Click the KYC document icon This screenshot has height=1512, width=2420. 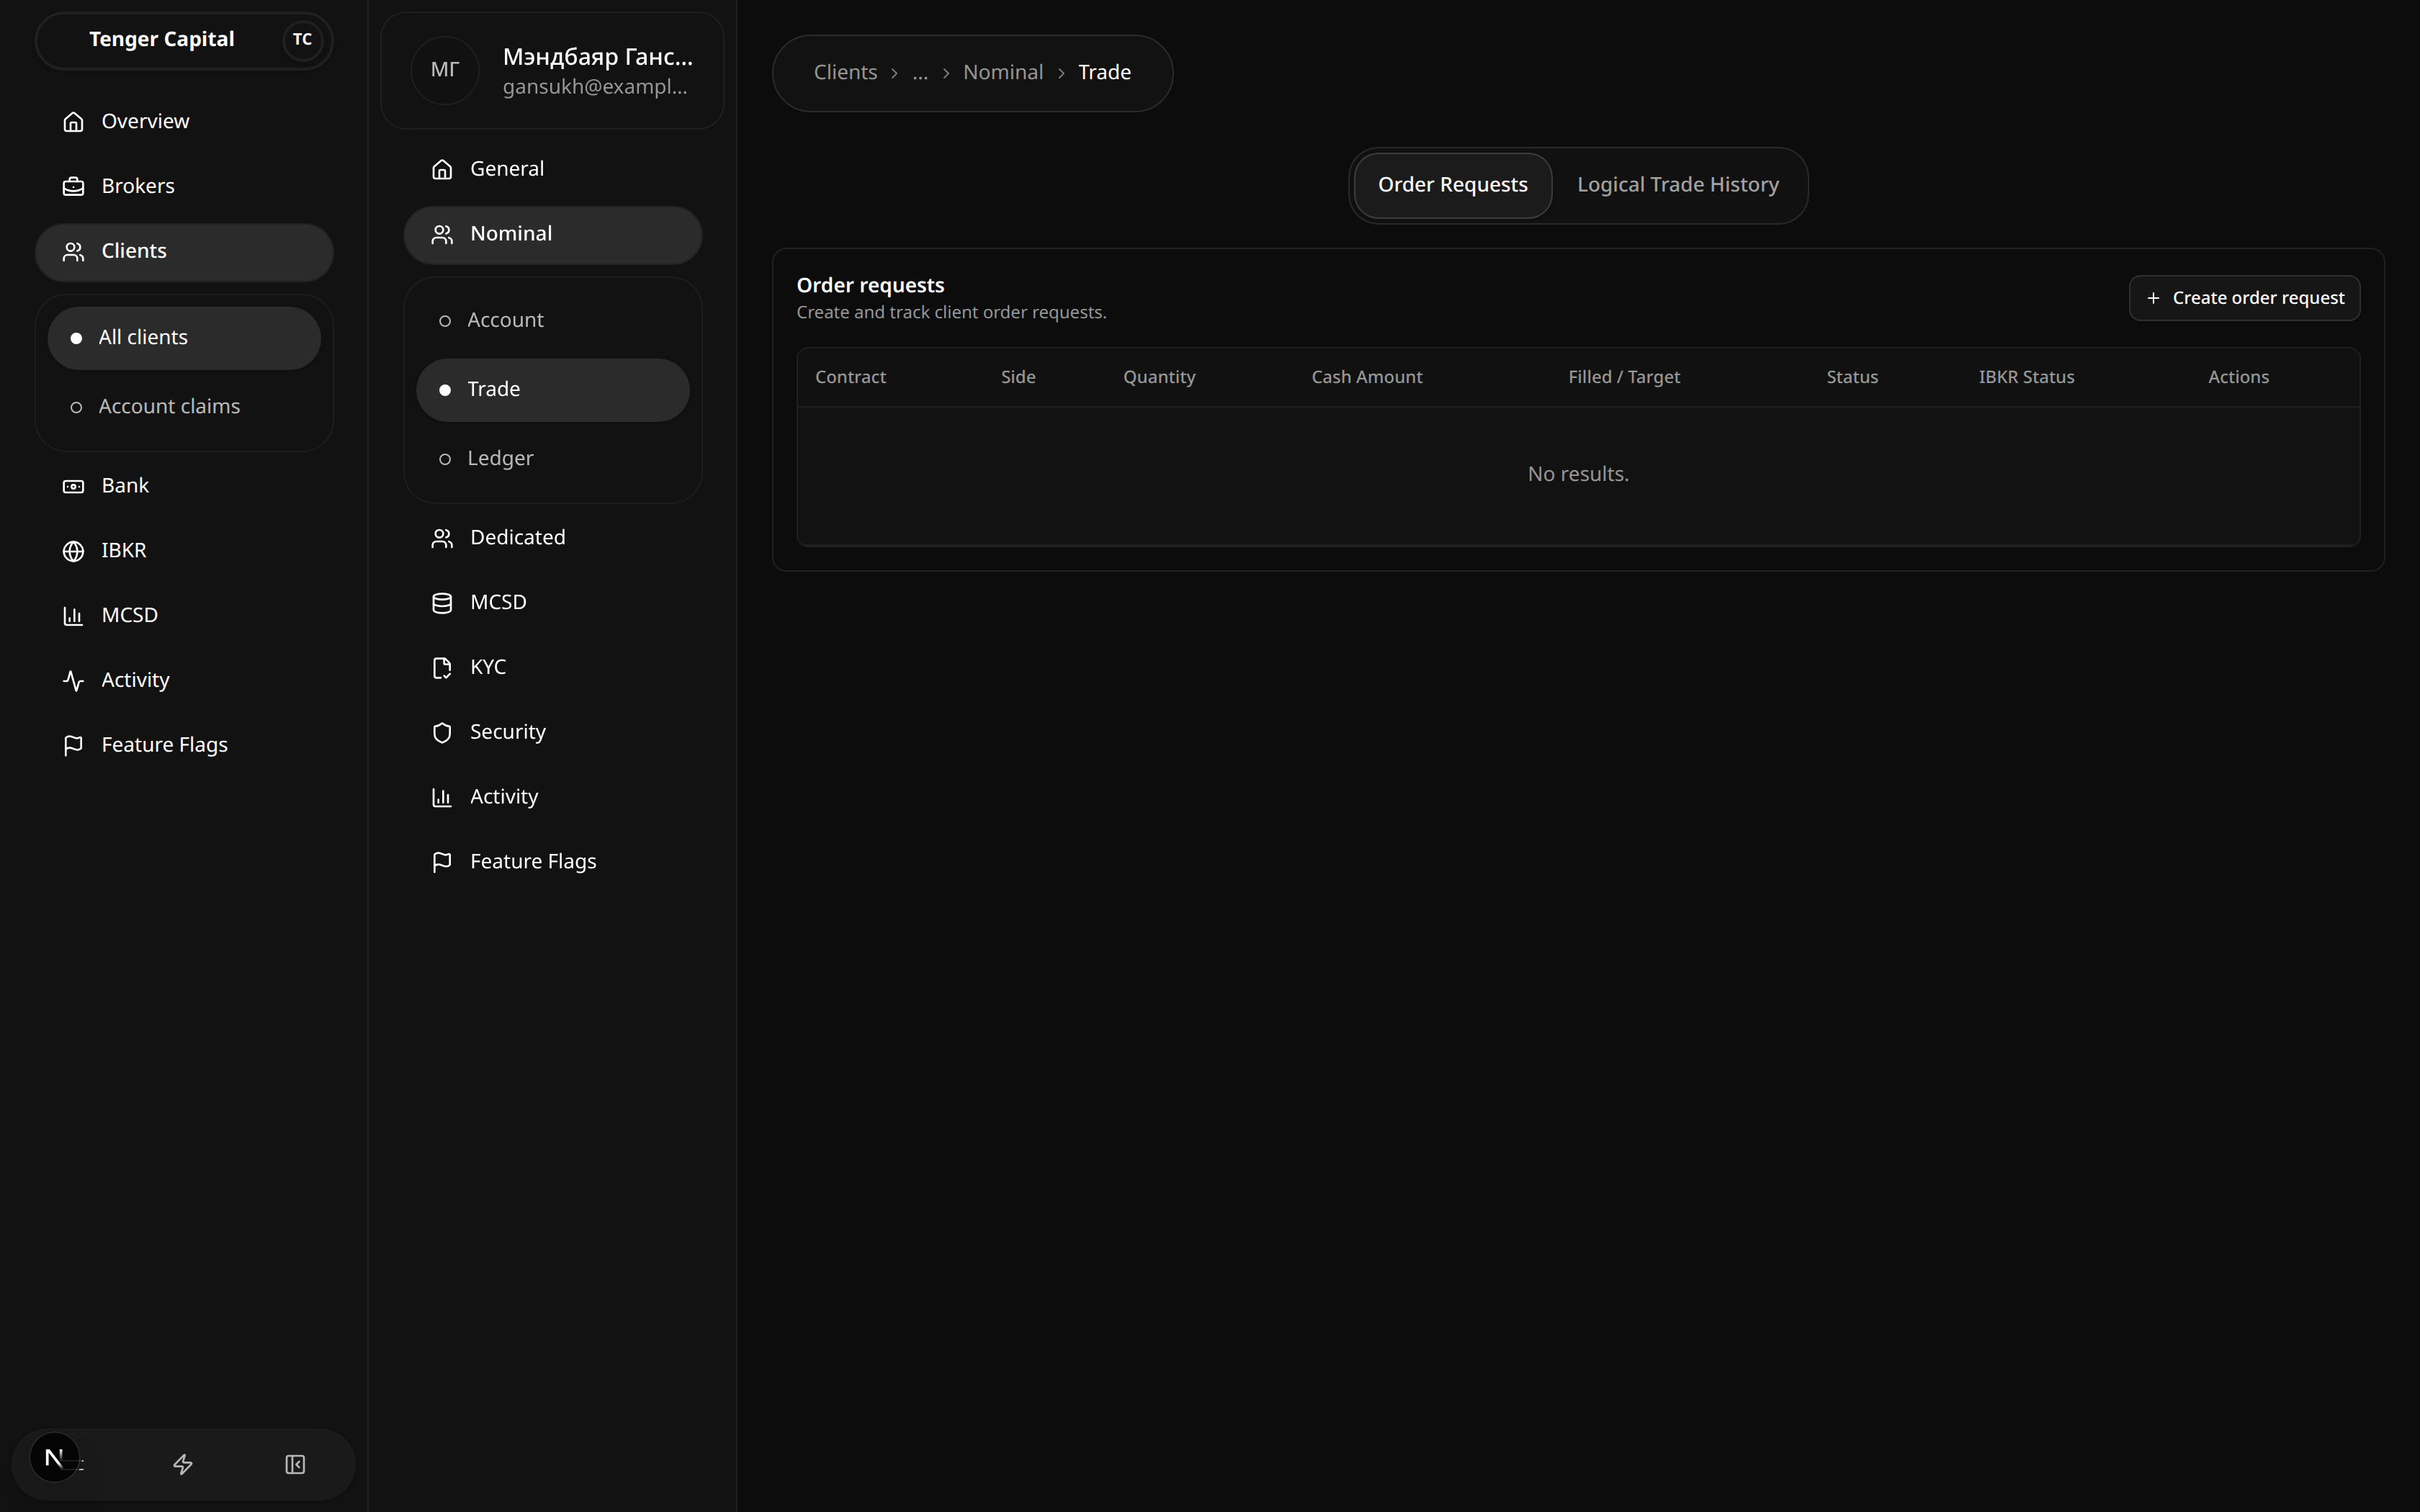[x=442, y=668]
